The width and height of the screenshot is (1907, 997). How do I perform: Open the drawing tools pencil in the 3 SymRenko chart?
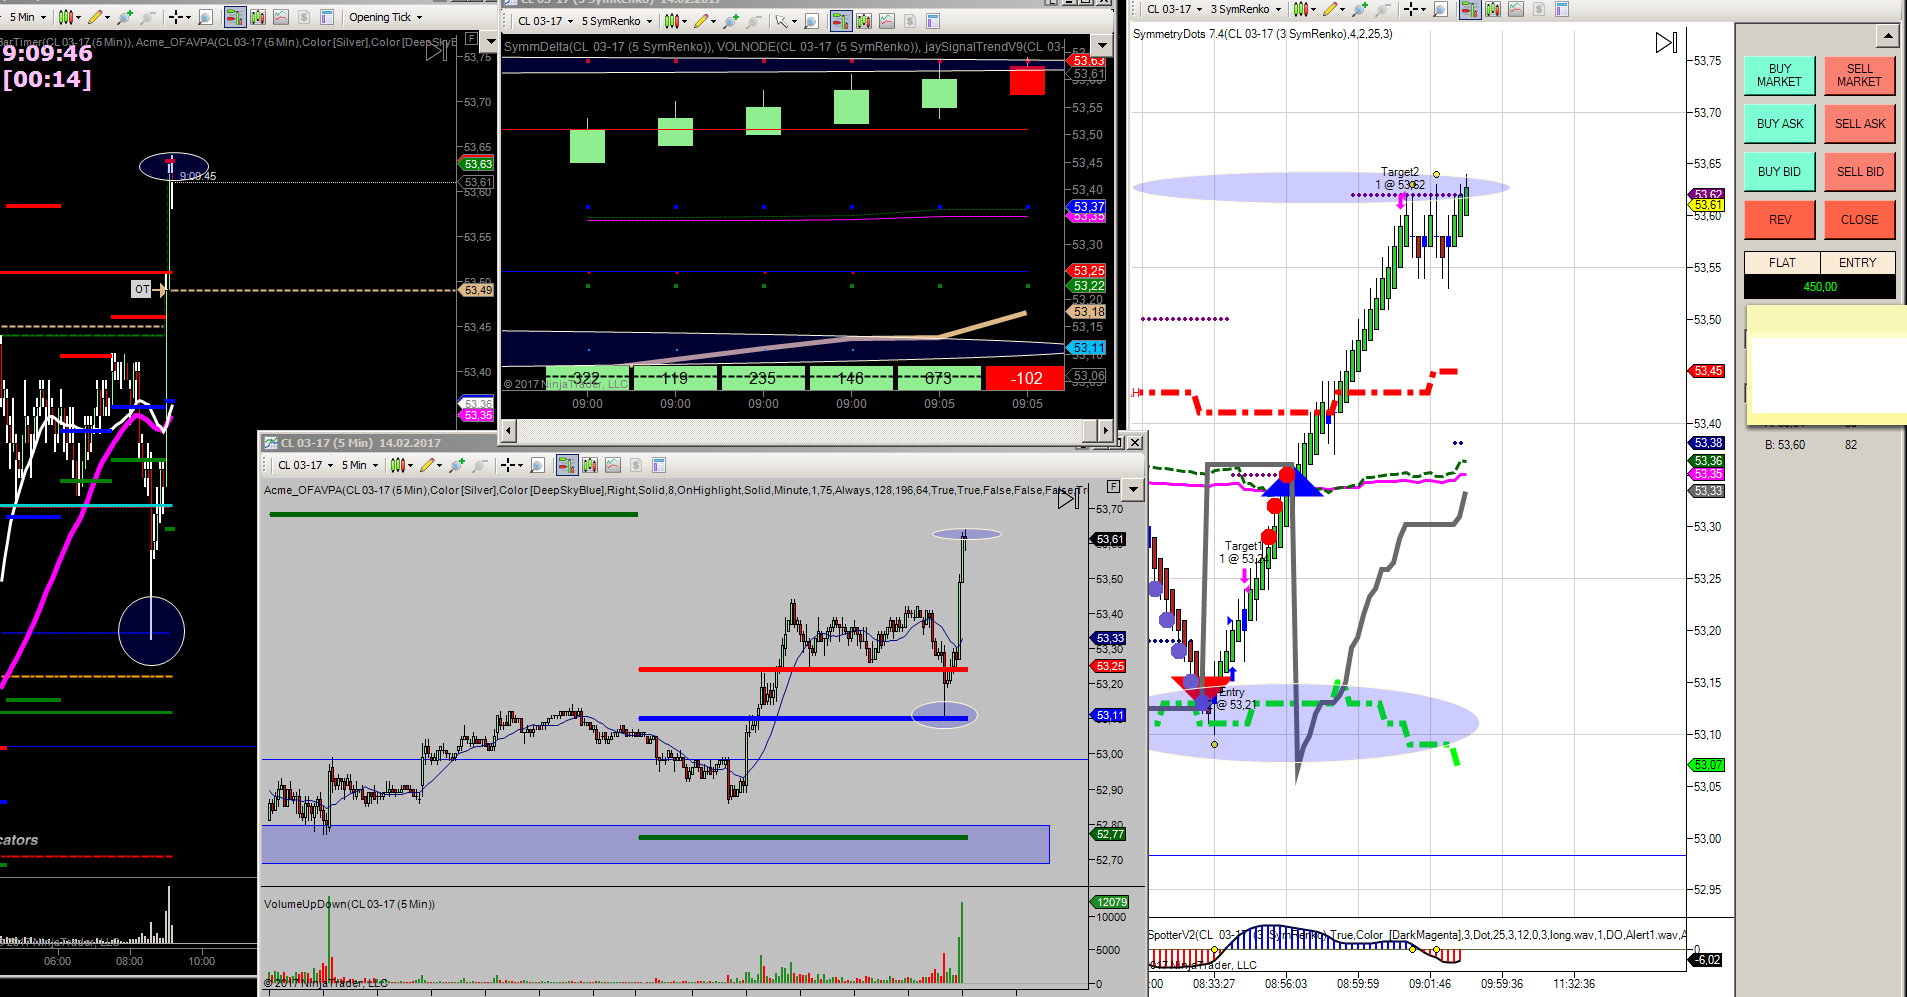pos(1330,9)
